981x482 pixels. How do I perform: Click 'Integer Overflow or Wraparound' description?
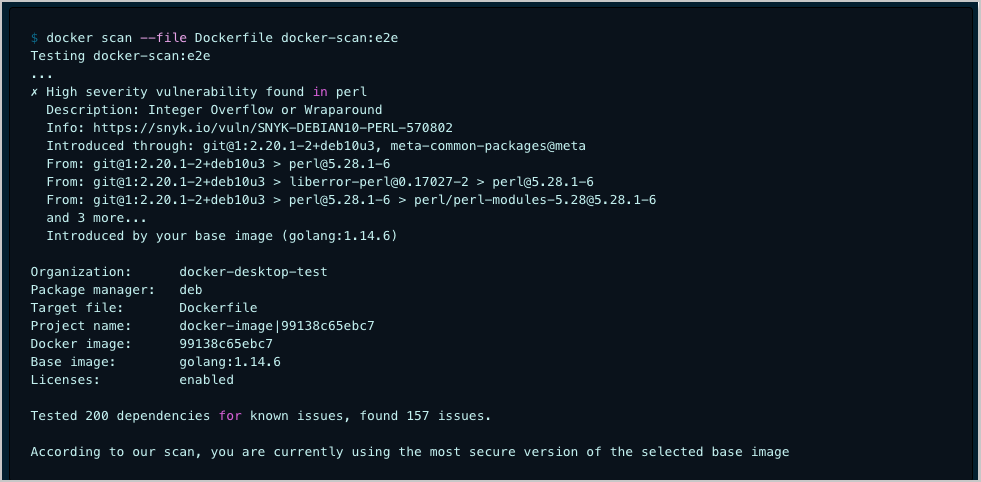pos(265,110)
